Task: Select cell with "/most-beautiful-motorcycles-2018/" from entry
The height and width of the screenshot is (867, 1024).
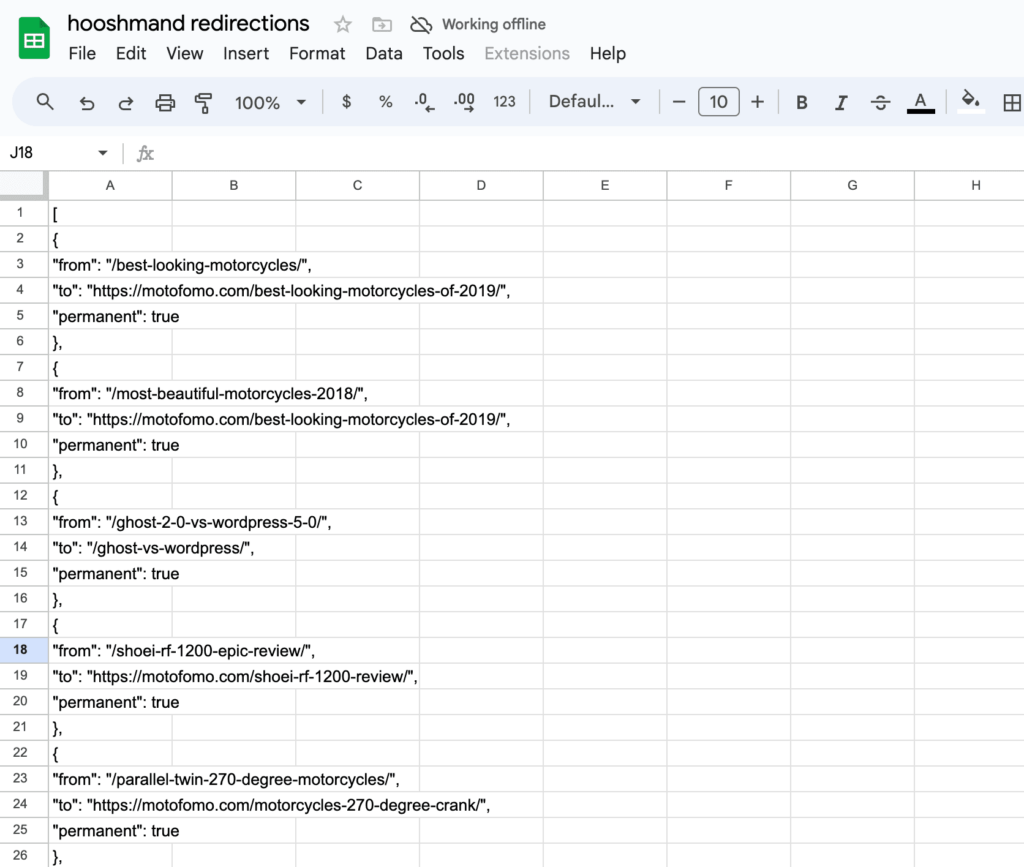Action: pyautogui.click(x=110, y=393)
